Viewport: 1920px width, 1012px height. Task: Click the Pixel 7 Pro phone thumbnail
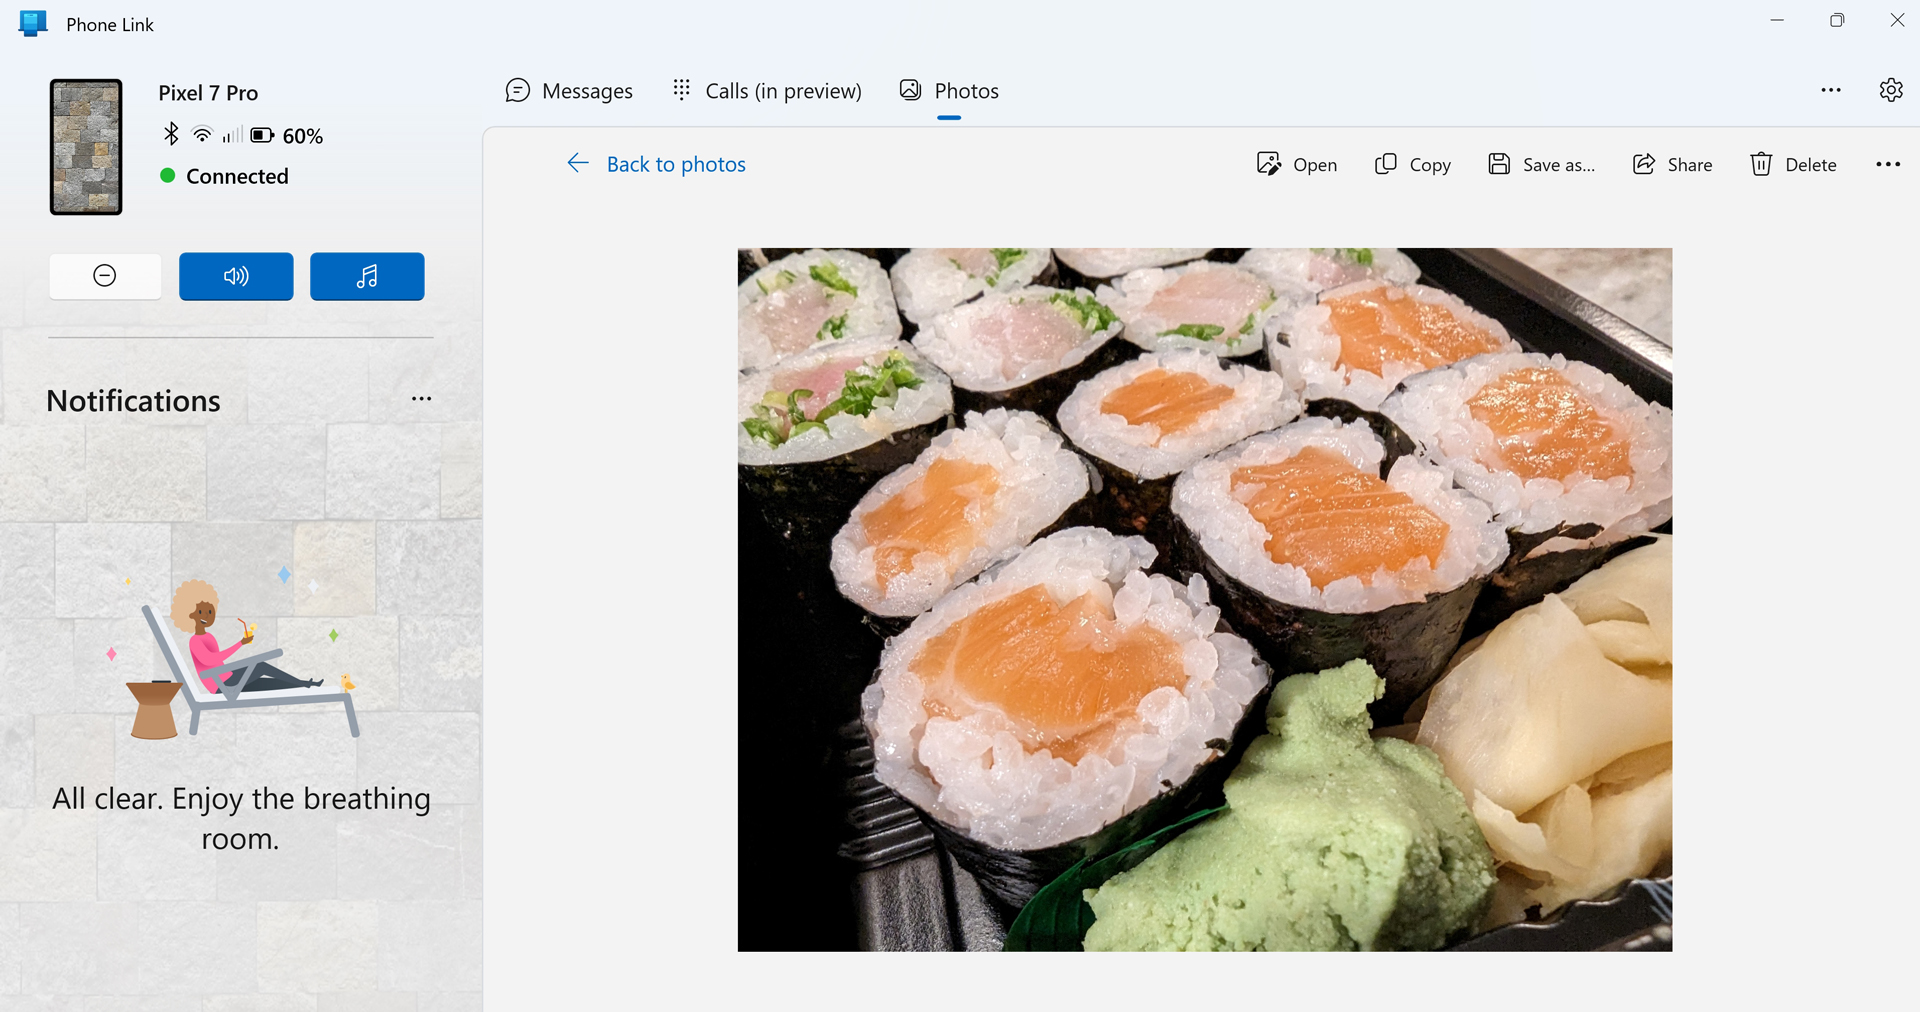click(86, 147)
